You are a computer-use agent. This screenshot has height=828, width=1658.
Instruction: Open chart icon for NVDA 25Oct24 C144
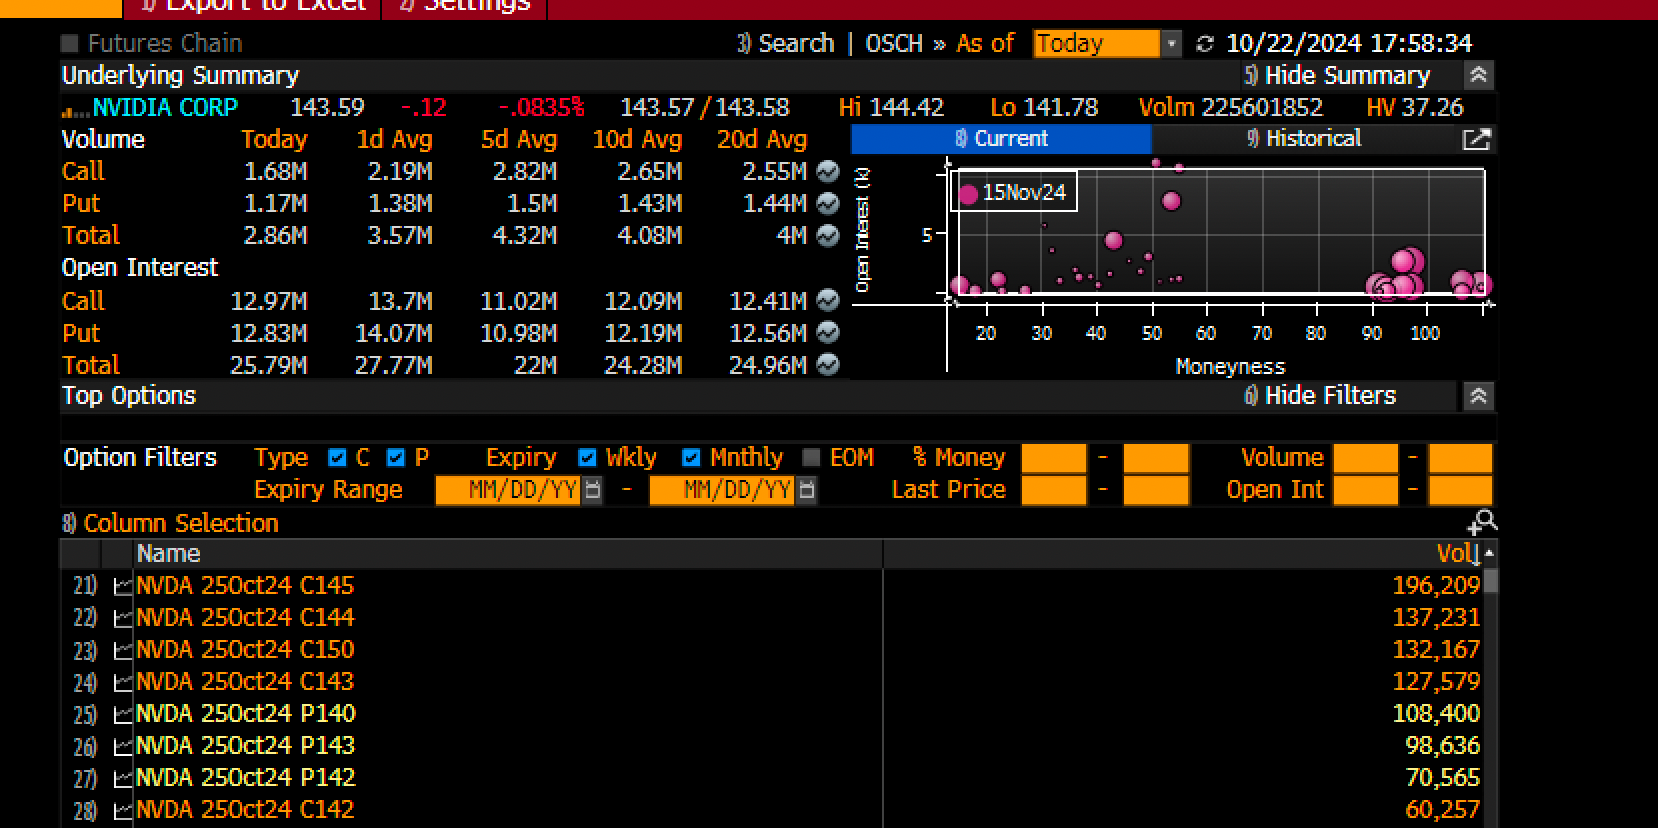pos(123,619)
